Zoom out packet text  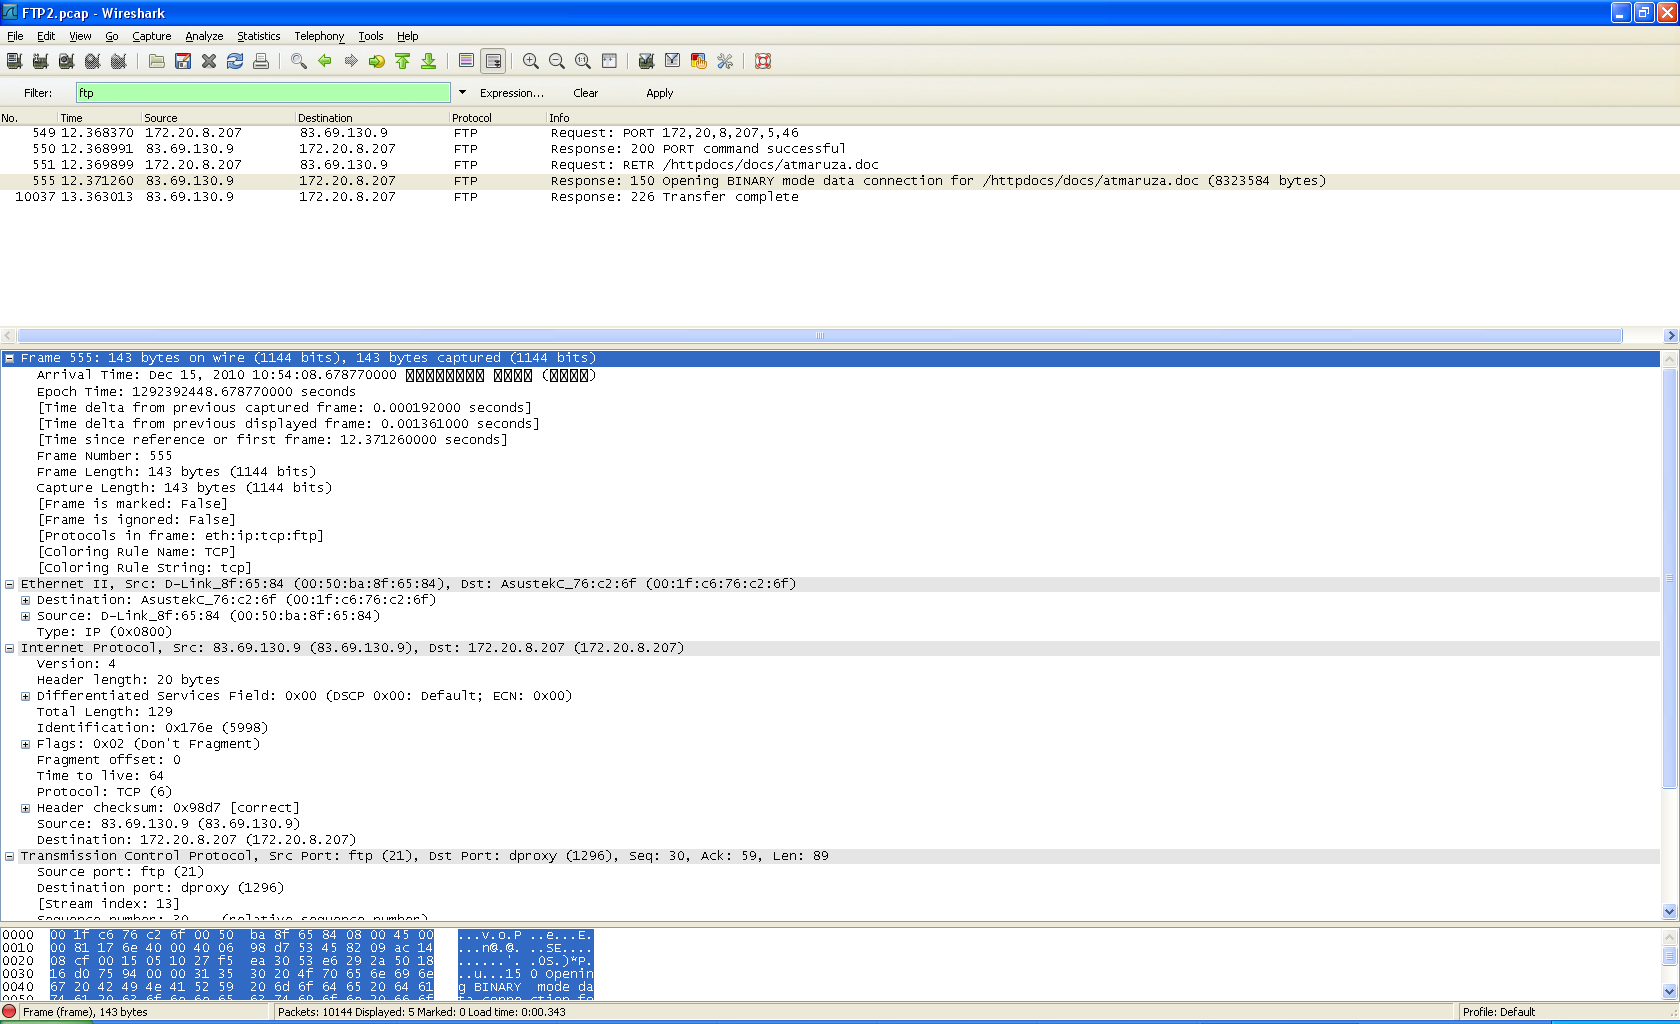[557, 61]
